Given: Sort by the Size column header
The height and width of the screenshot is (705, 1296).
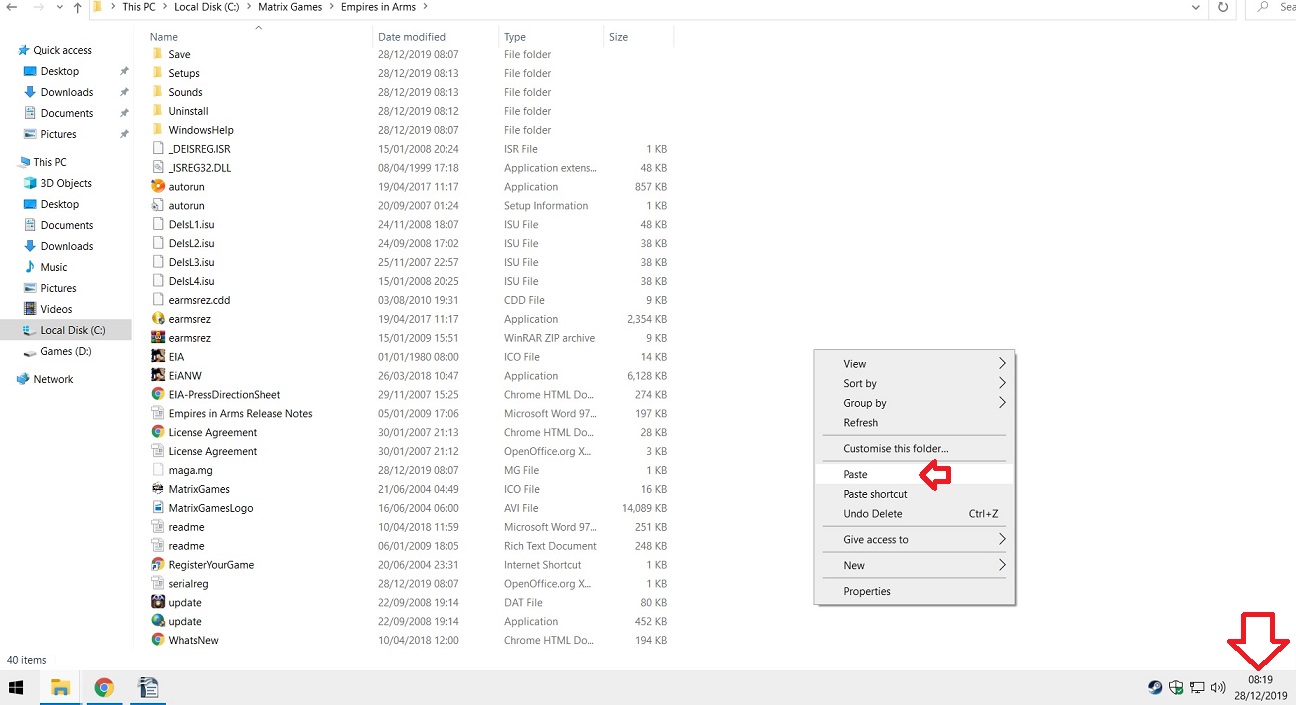Looking at the screenshot, I should pyautogui.click(x=638, y=37).
